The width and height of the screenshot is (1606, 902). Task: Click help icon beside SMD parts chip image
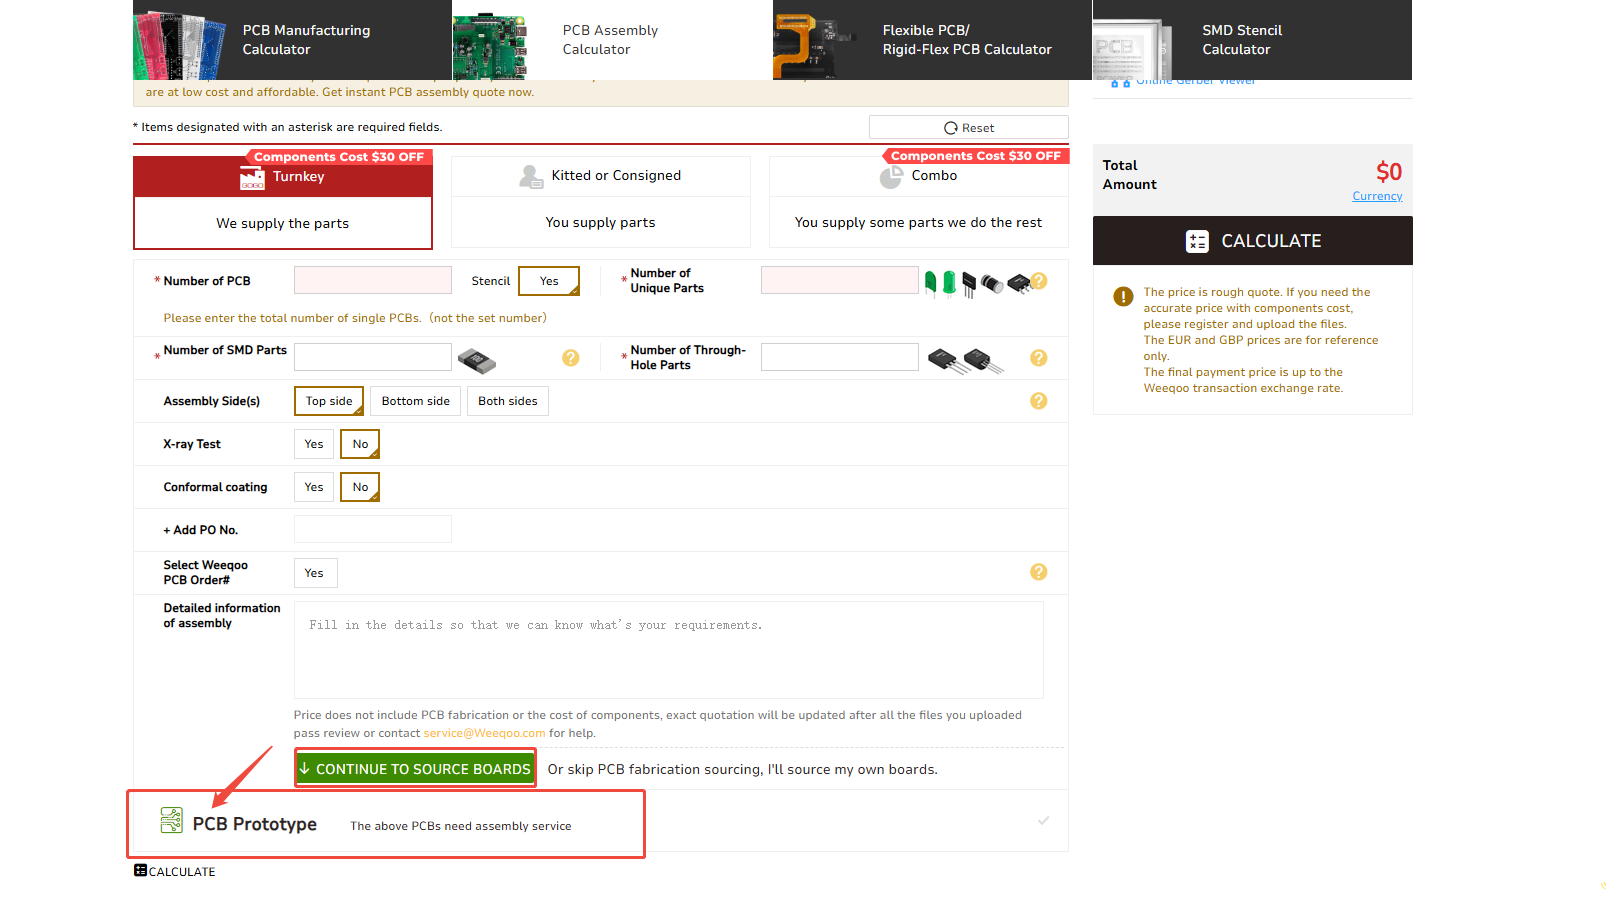(x=570, y=358)
